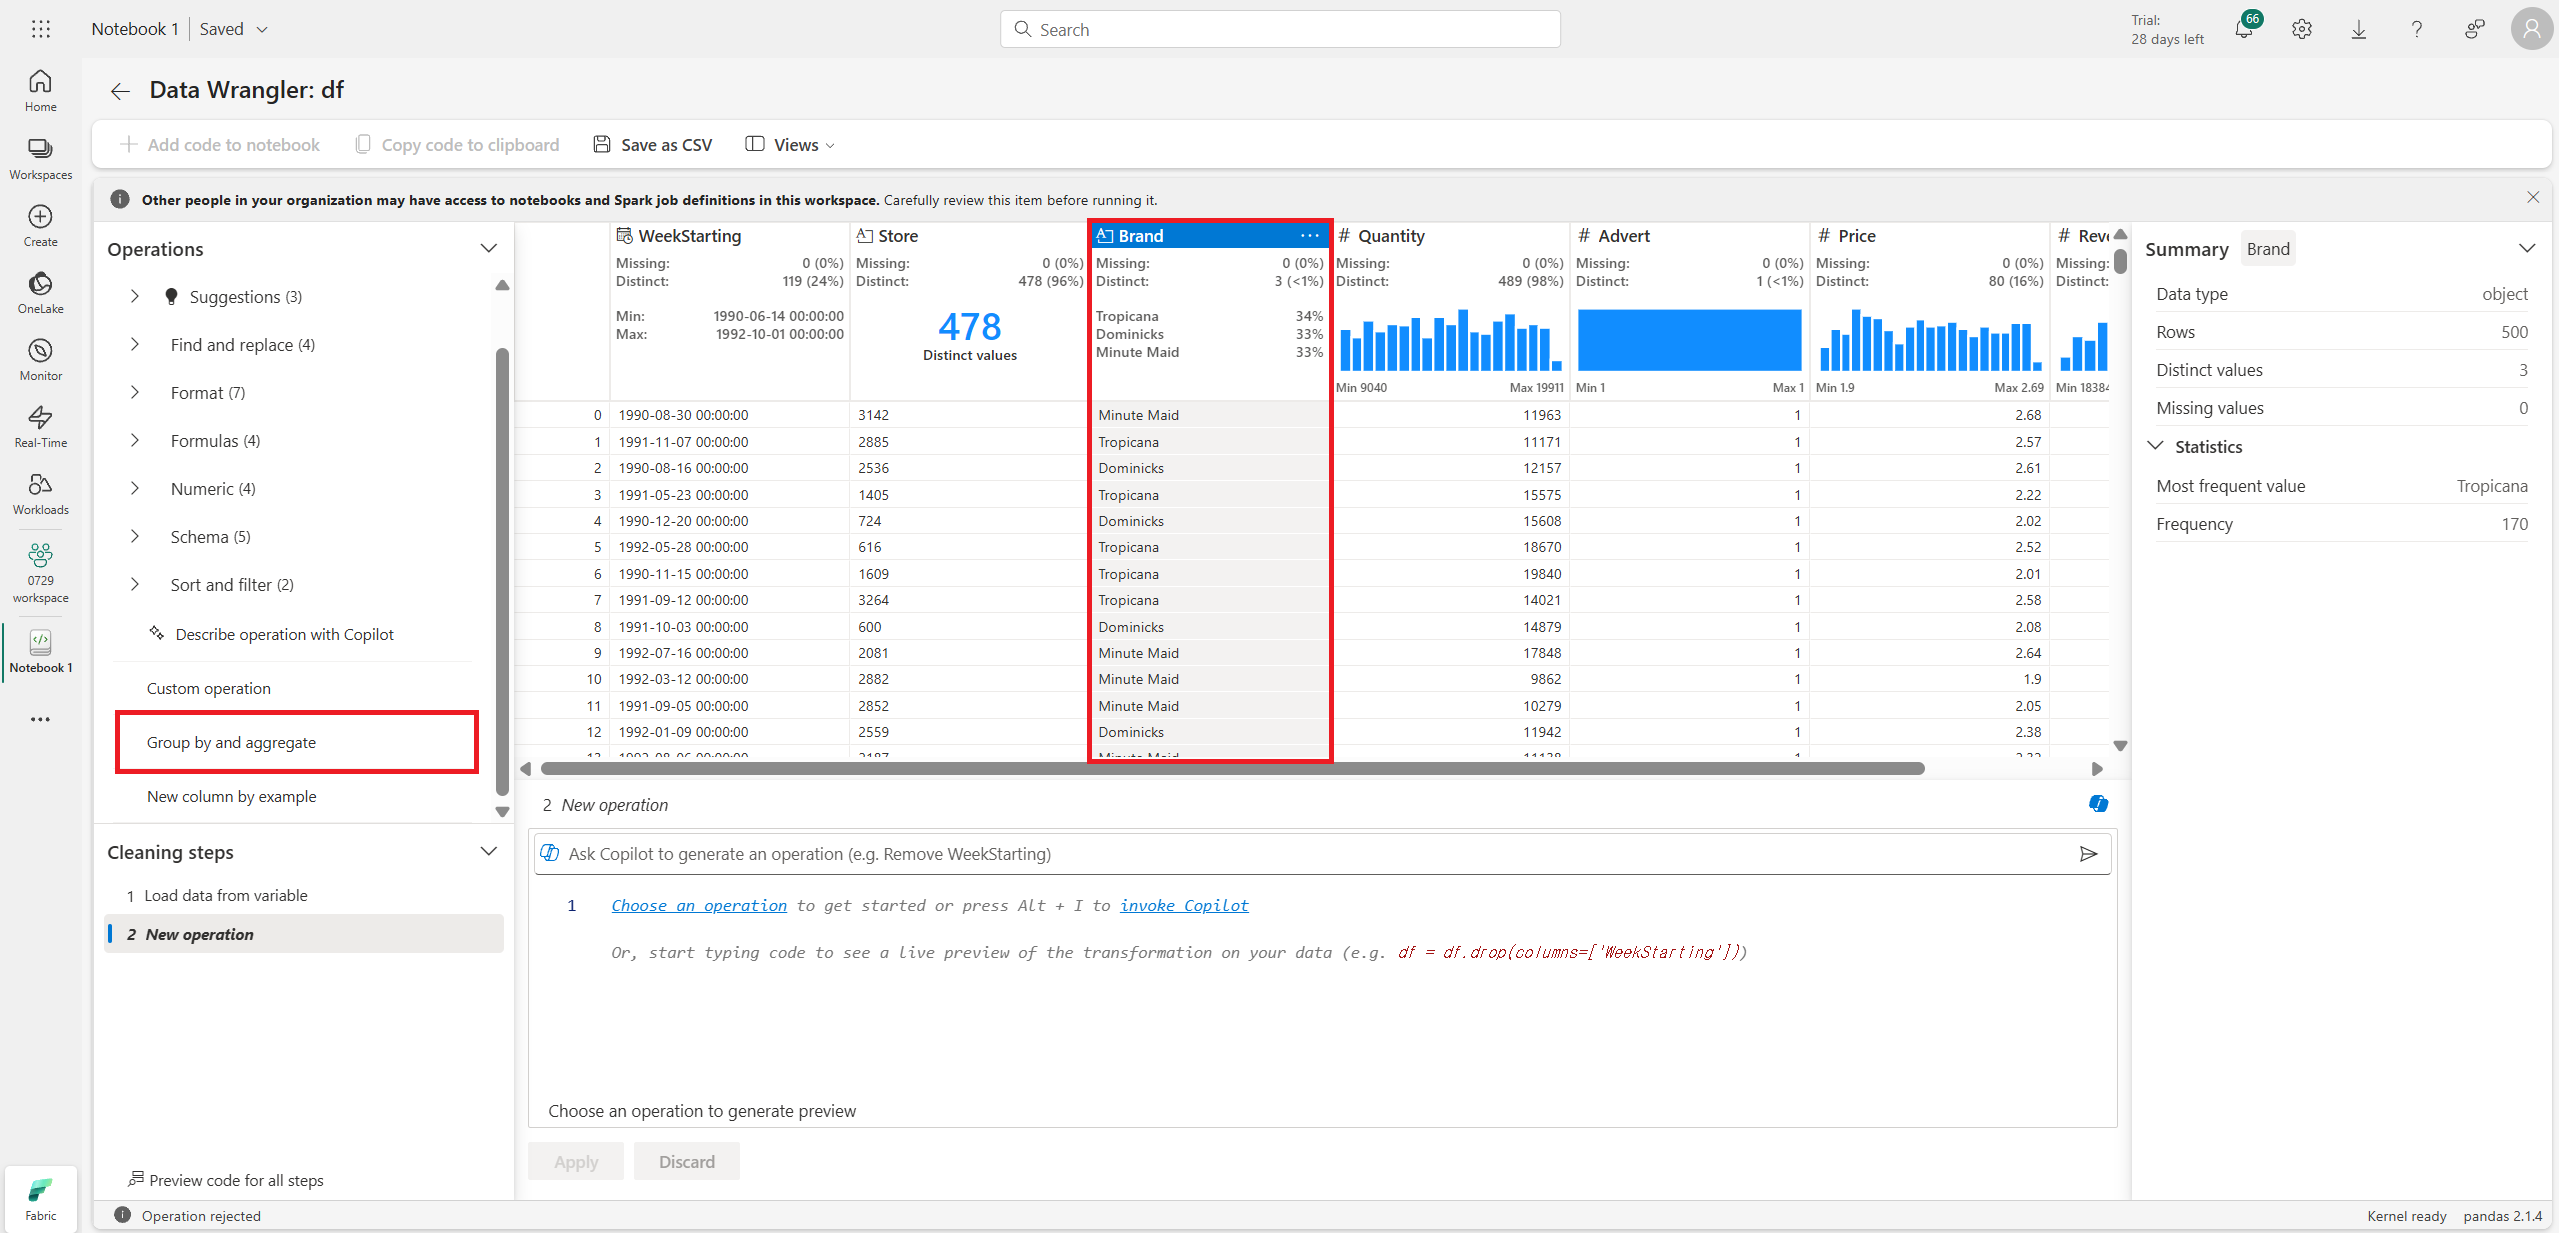2559x1233 pixels.
Task: Dismiss the workspace access info banner
Action: click(2532, 198)
